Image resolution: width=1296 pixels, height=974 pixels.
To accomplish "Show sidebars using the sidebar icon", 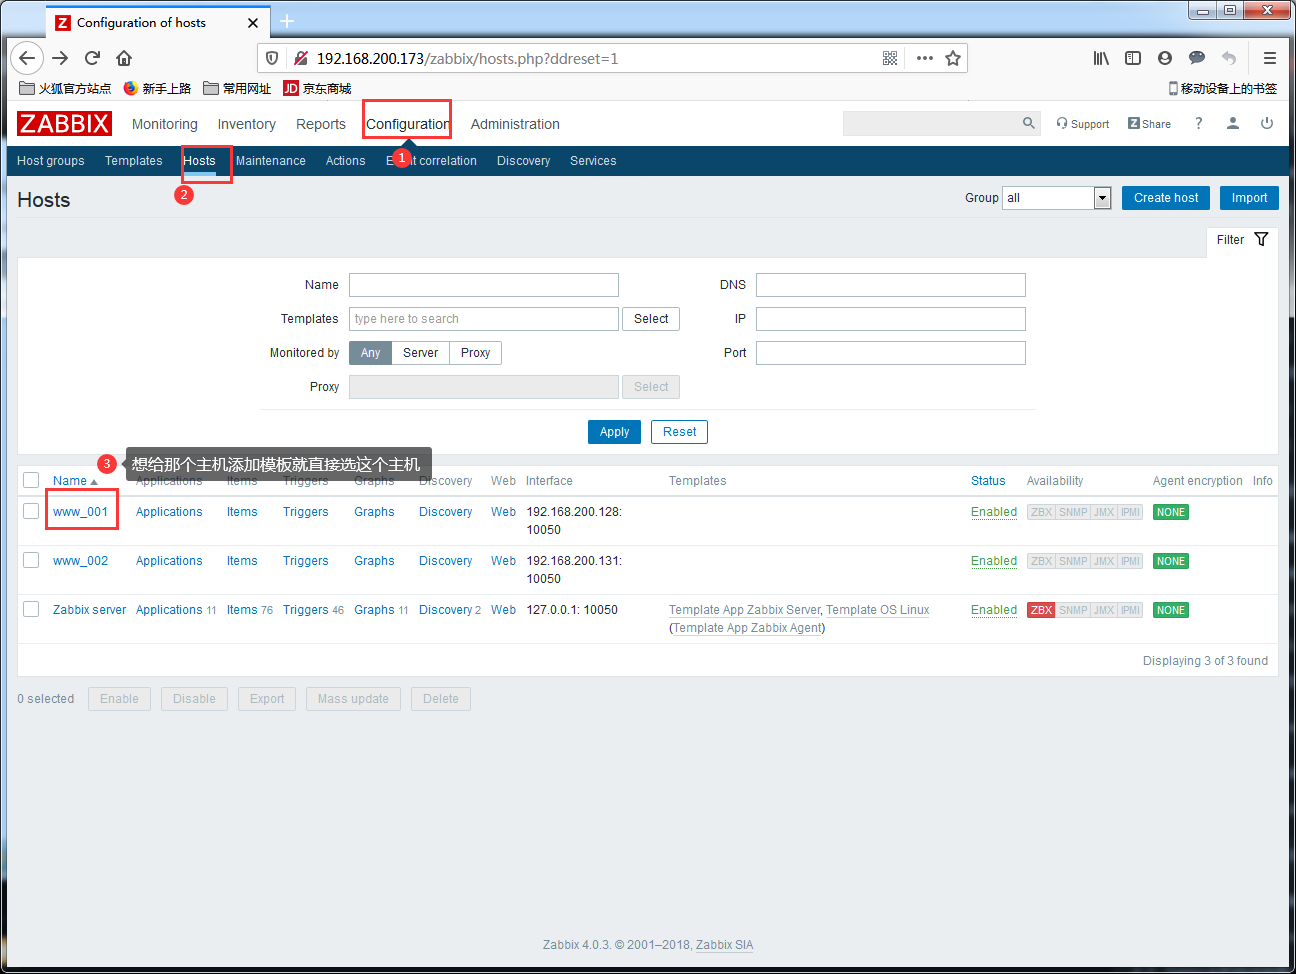I will 1133,58.
